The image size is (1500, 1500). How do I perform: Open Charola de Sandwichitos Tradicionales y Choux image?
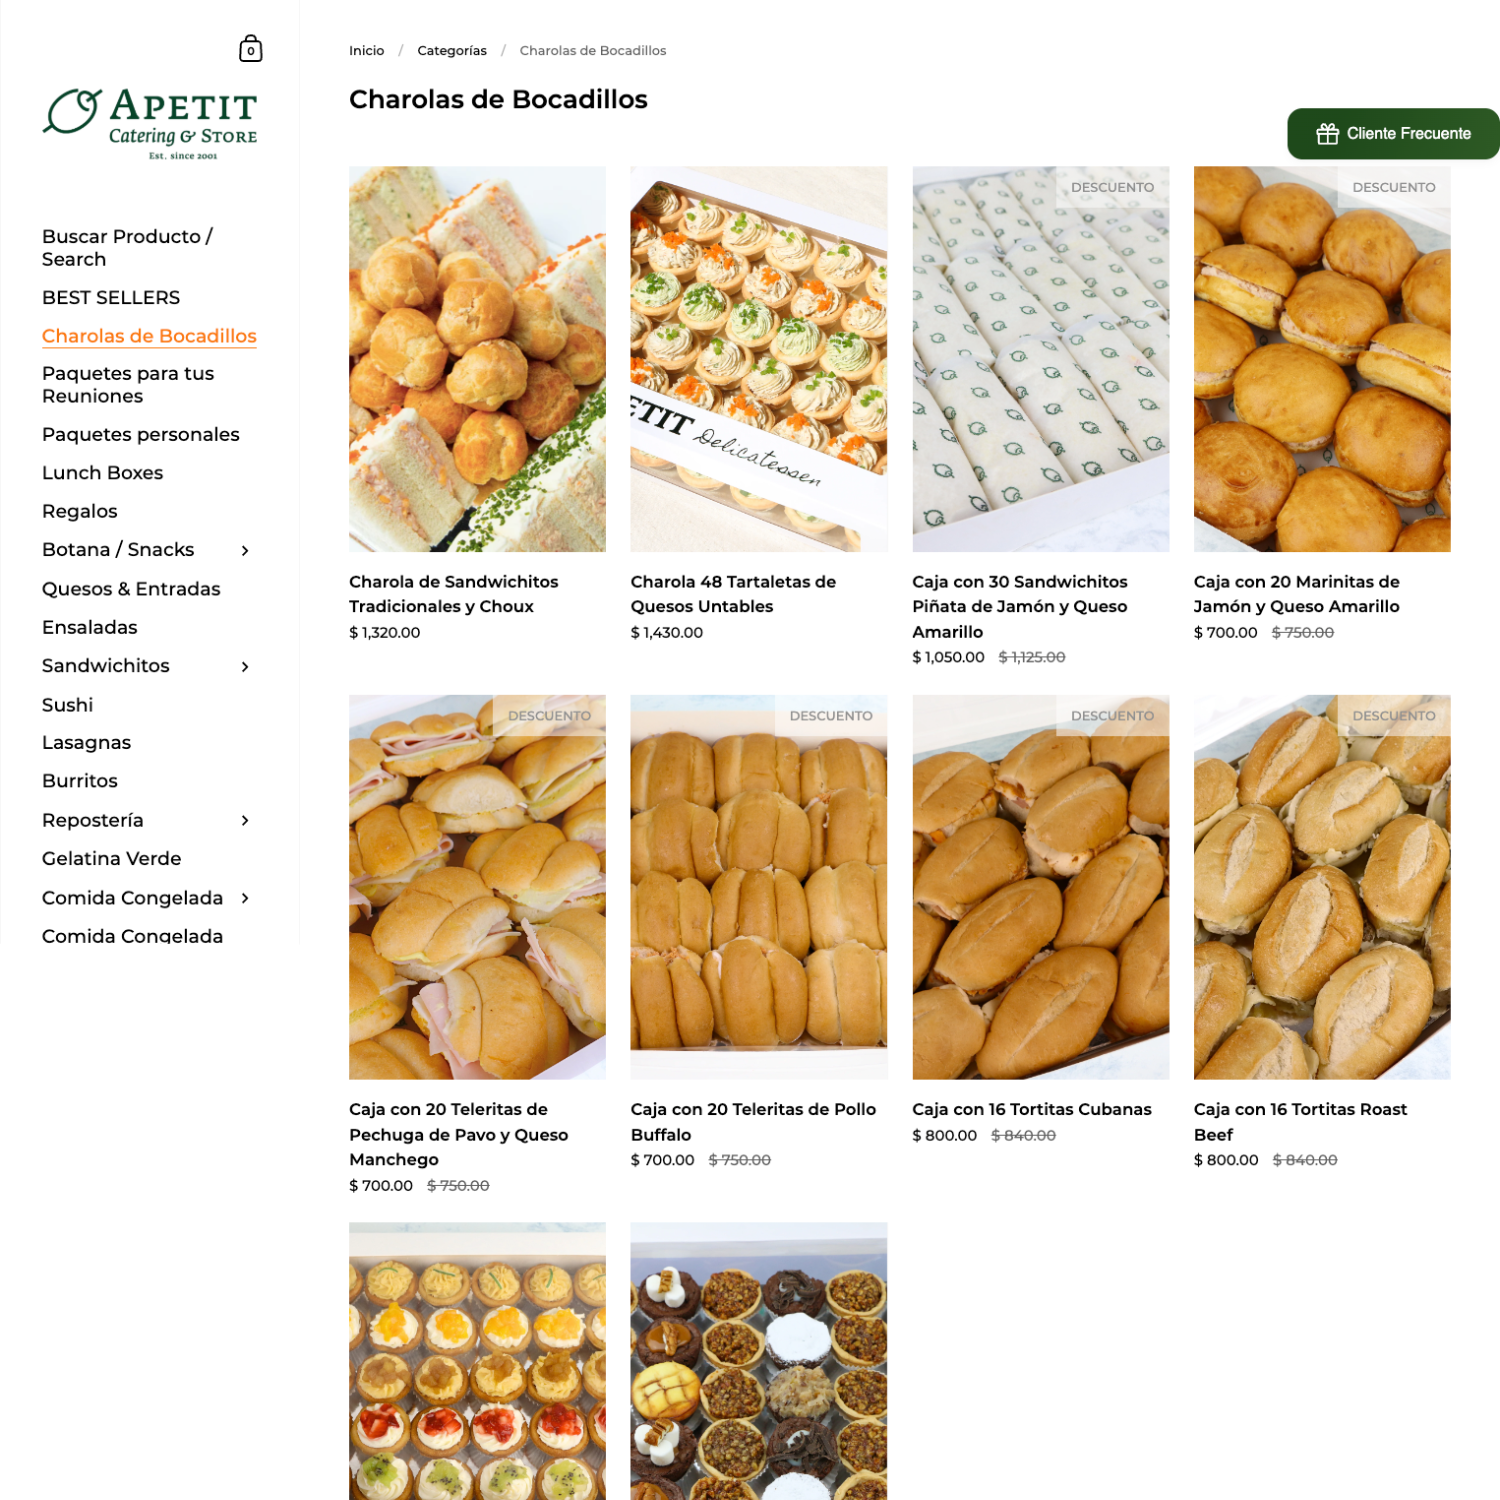click(x=477, y=359)
